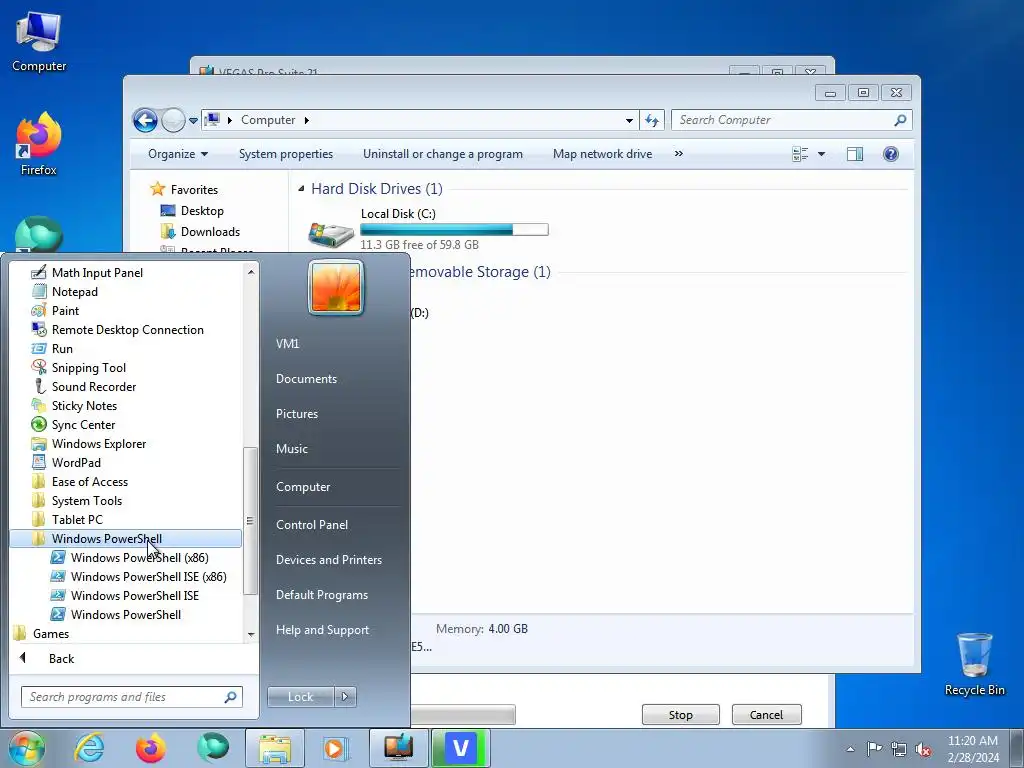Click the Start orb on the taskbar
This screenshot has width=1024, height=768.
tap(27, 748)
